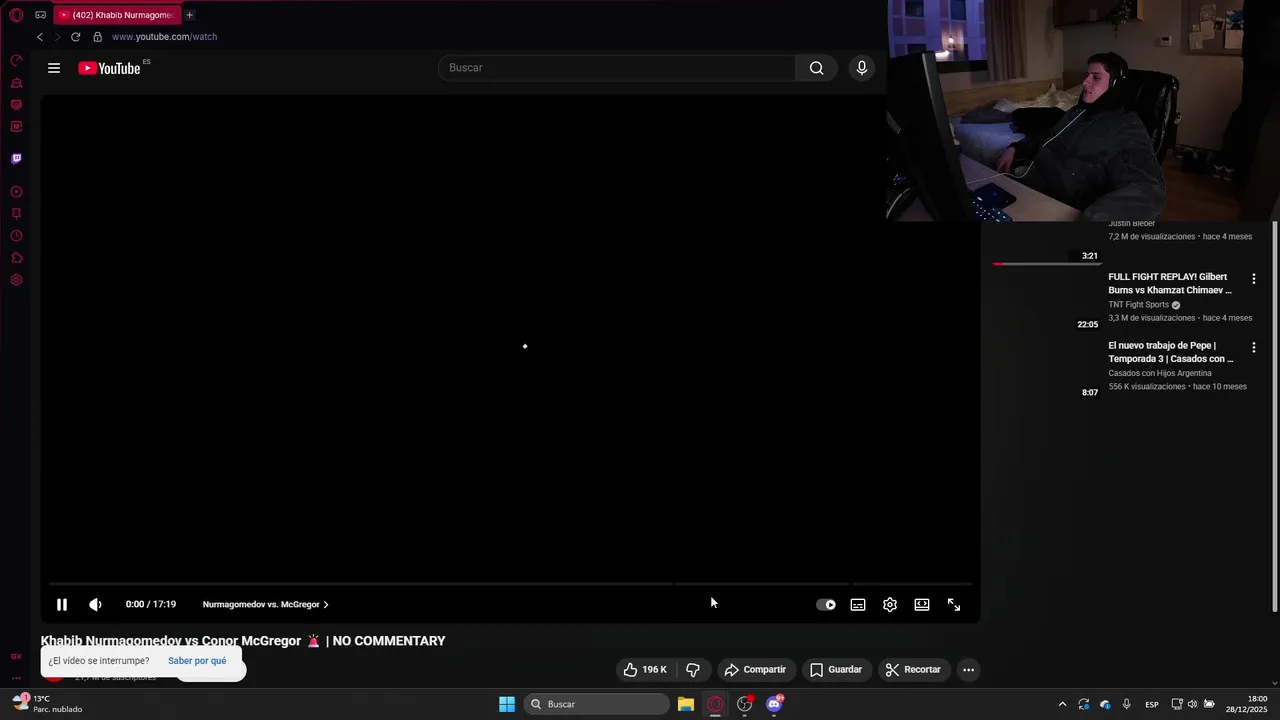Open the Recortar clip tool
Viewport: 1280px width, 720px height.
[x=913, y=670]
